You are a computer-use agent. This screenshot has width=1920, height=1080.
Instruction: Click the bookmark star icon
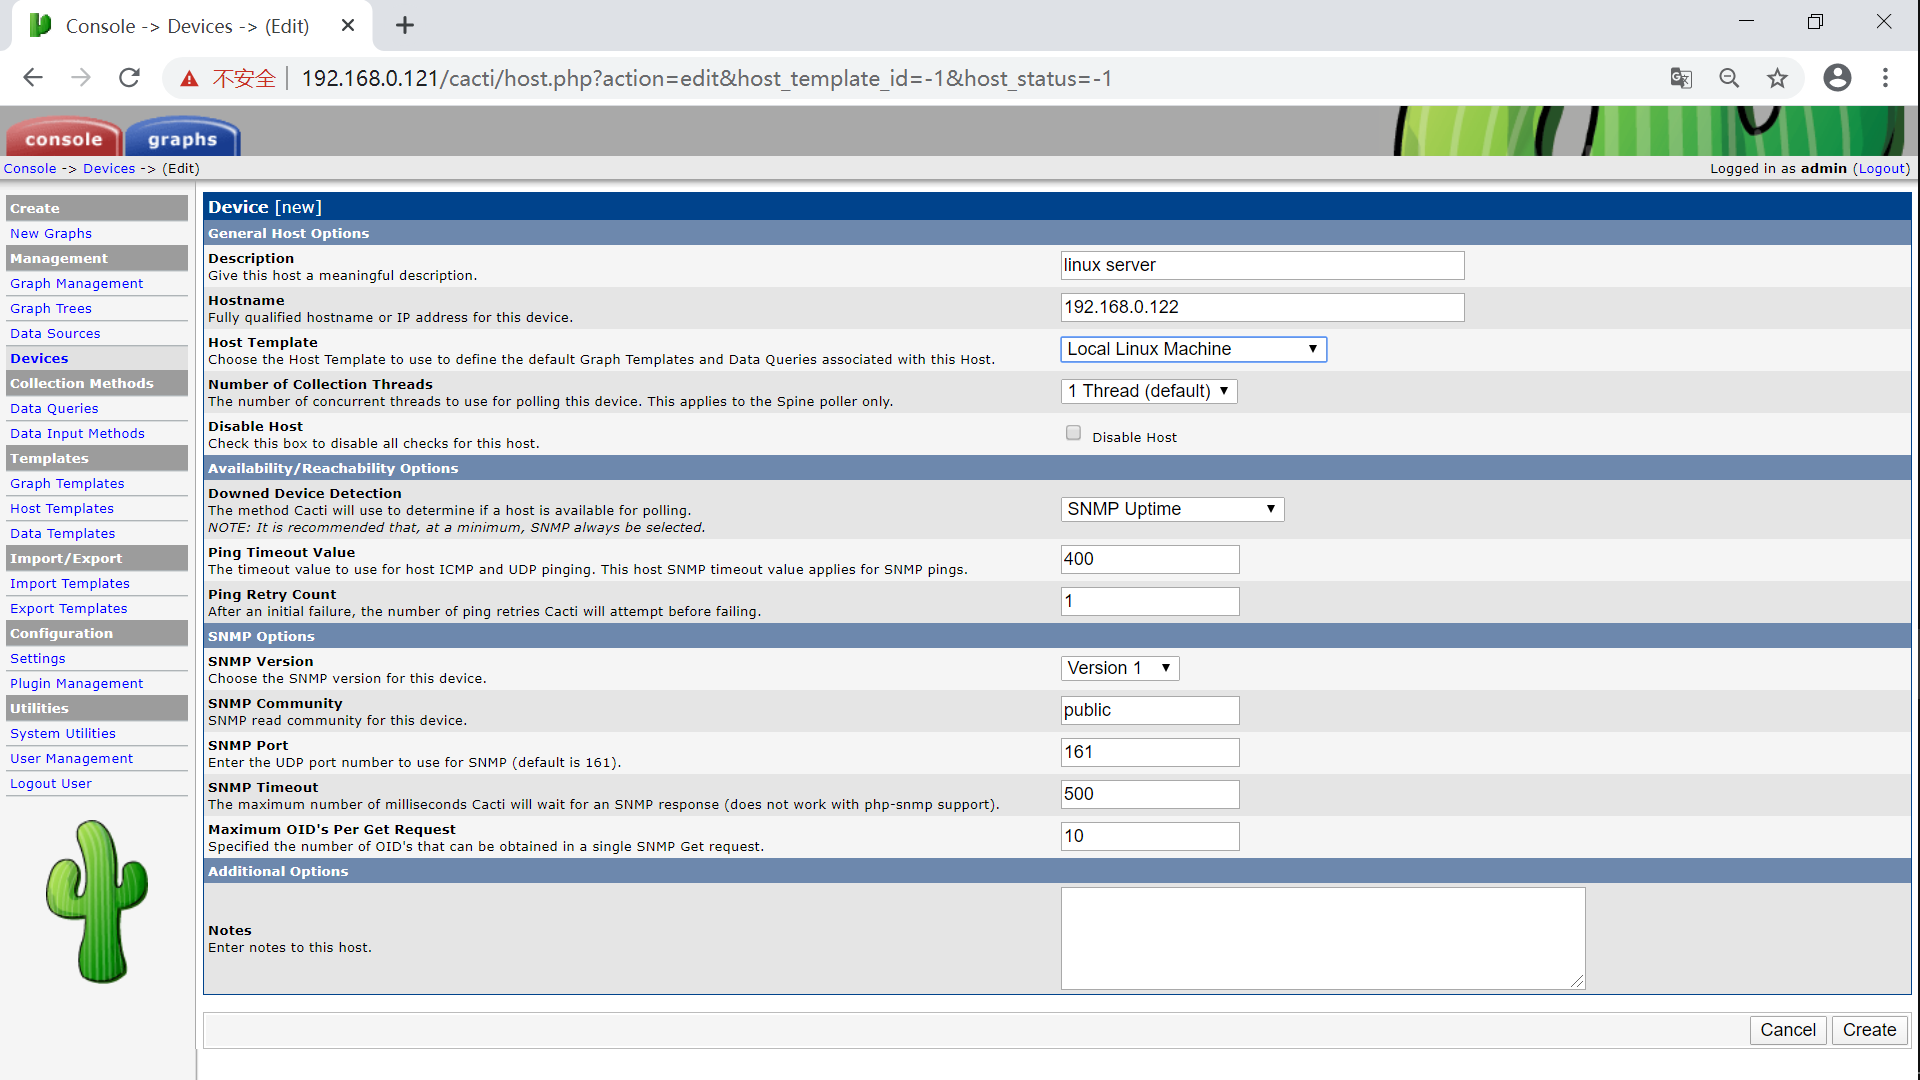tap(1777, 78)
